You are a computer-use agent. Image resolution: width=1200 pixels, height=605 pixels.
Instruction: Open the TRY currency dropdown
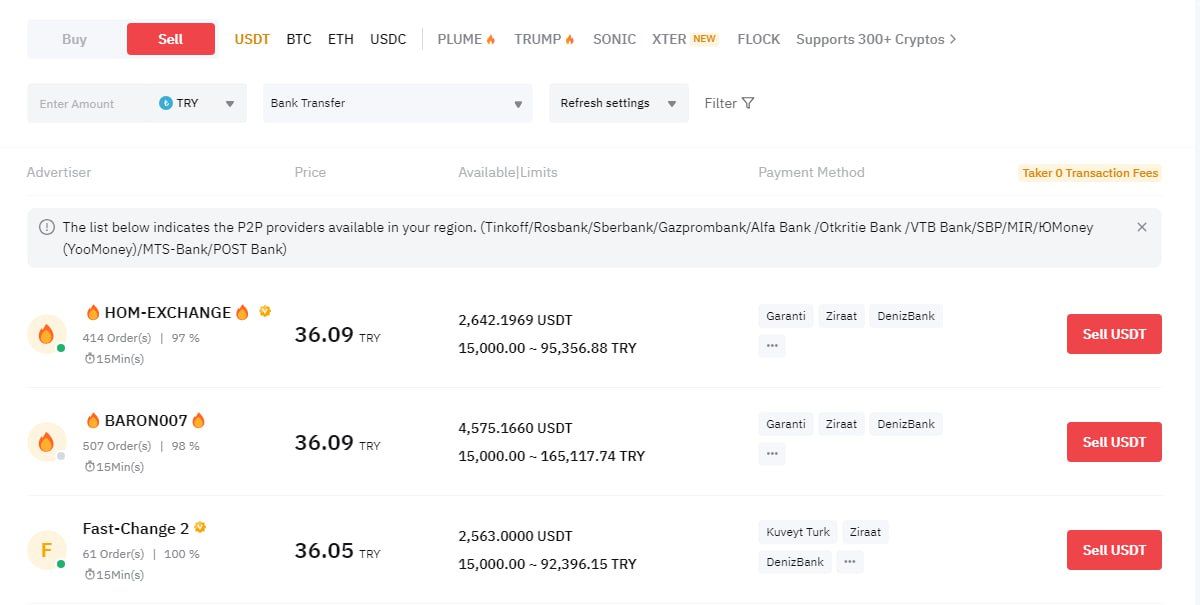[x=199, y=103]
